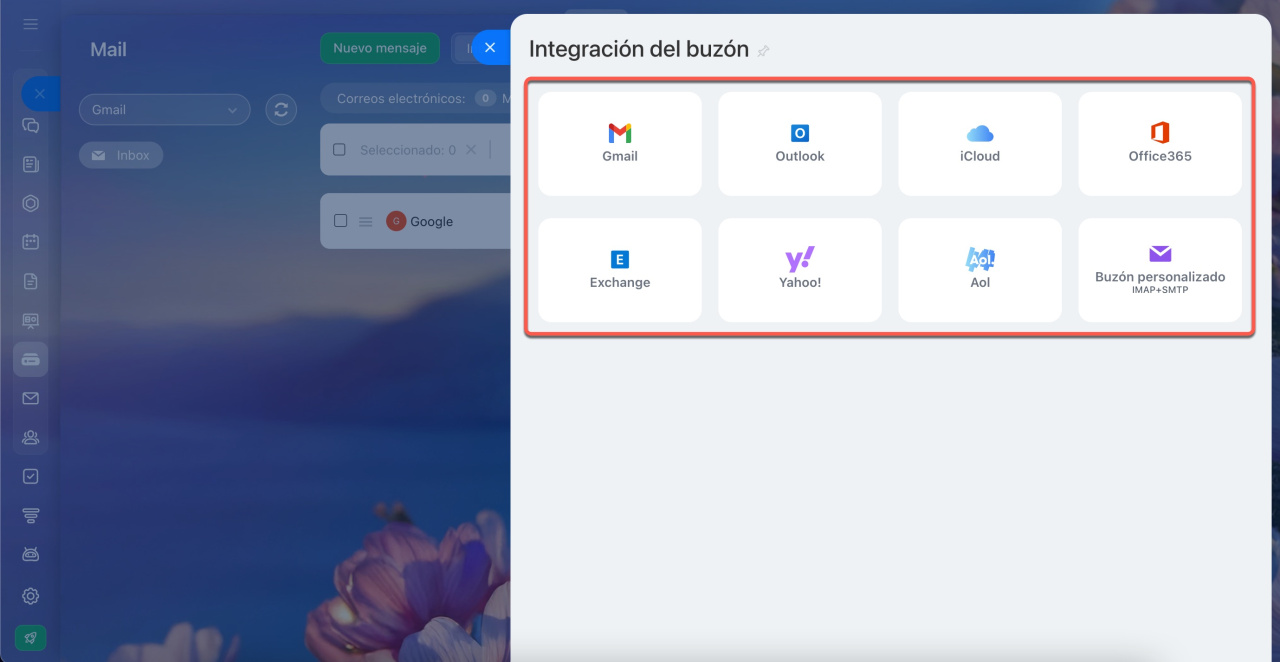This screenshot has height=662, width=1280.
Task: Open the highlighted drive sidebar icon
Action: 31,359
